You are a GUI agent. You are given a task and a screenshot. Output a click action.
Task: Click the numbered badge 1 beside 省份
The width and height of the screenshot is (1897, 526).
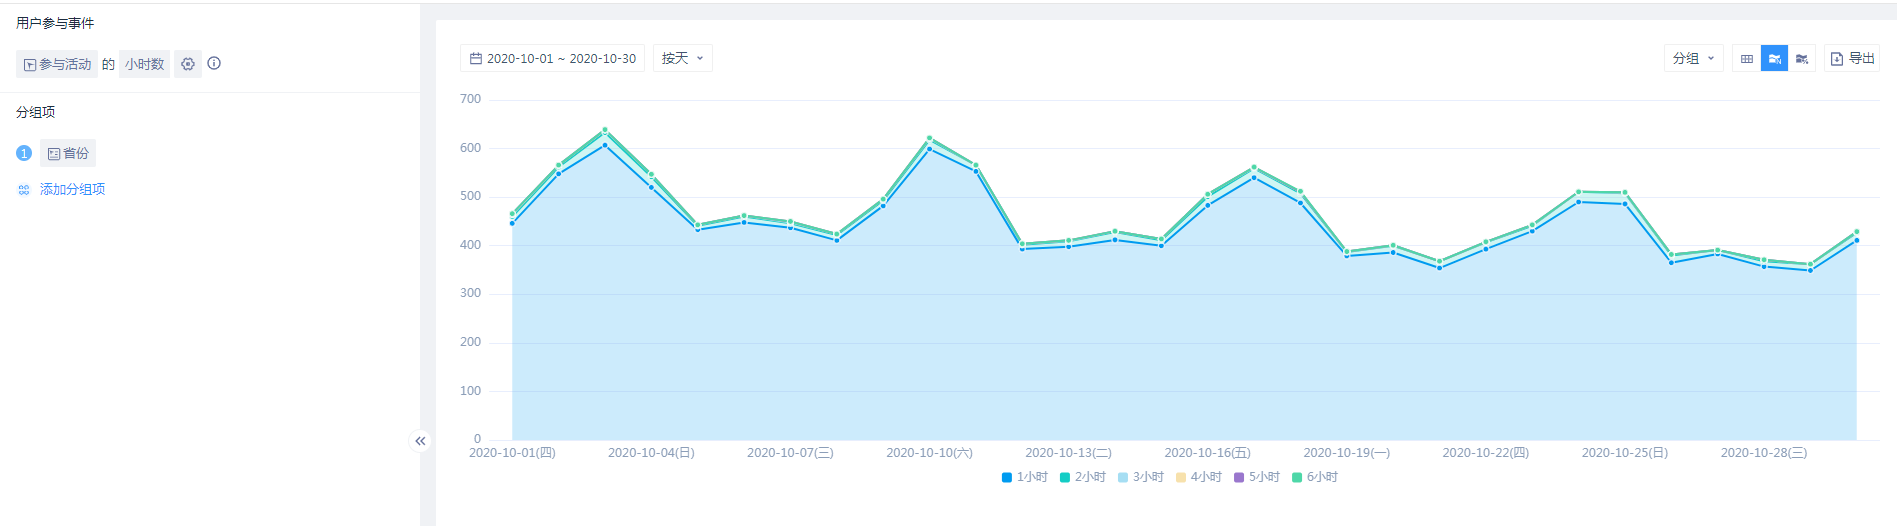[x=24, y=153]
